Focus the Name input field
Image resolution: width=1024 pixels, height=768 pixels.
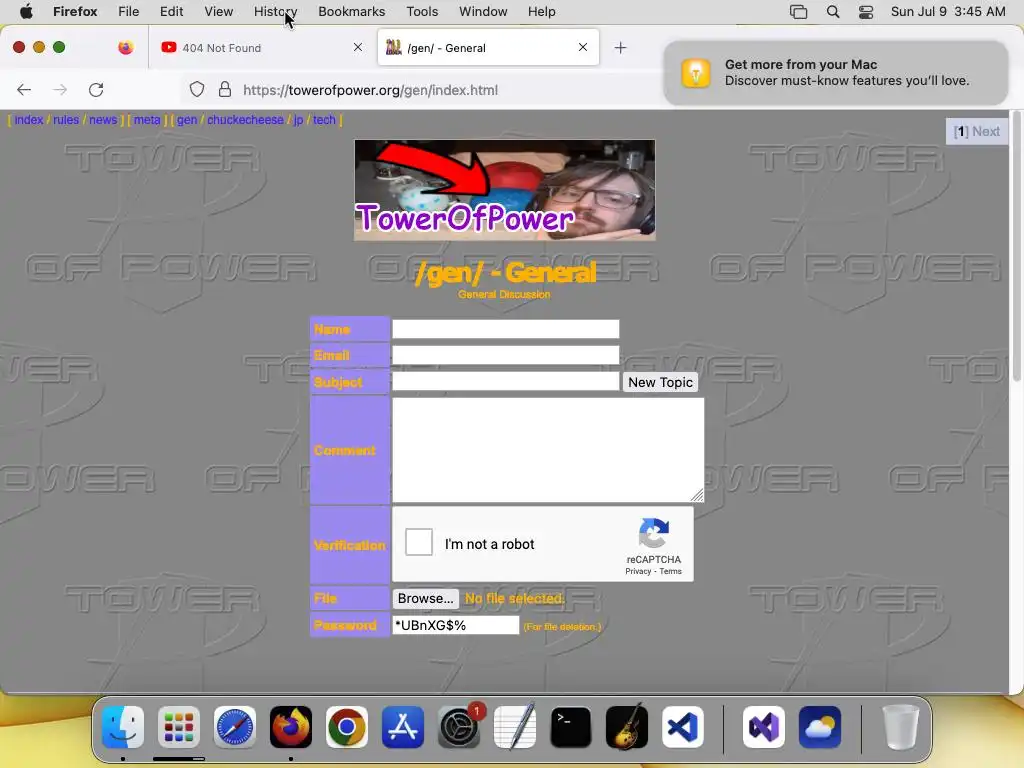(x=505, y=329)
